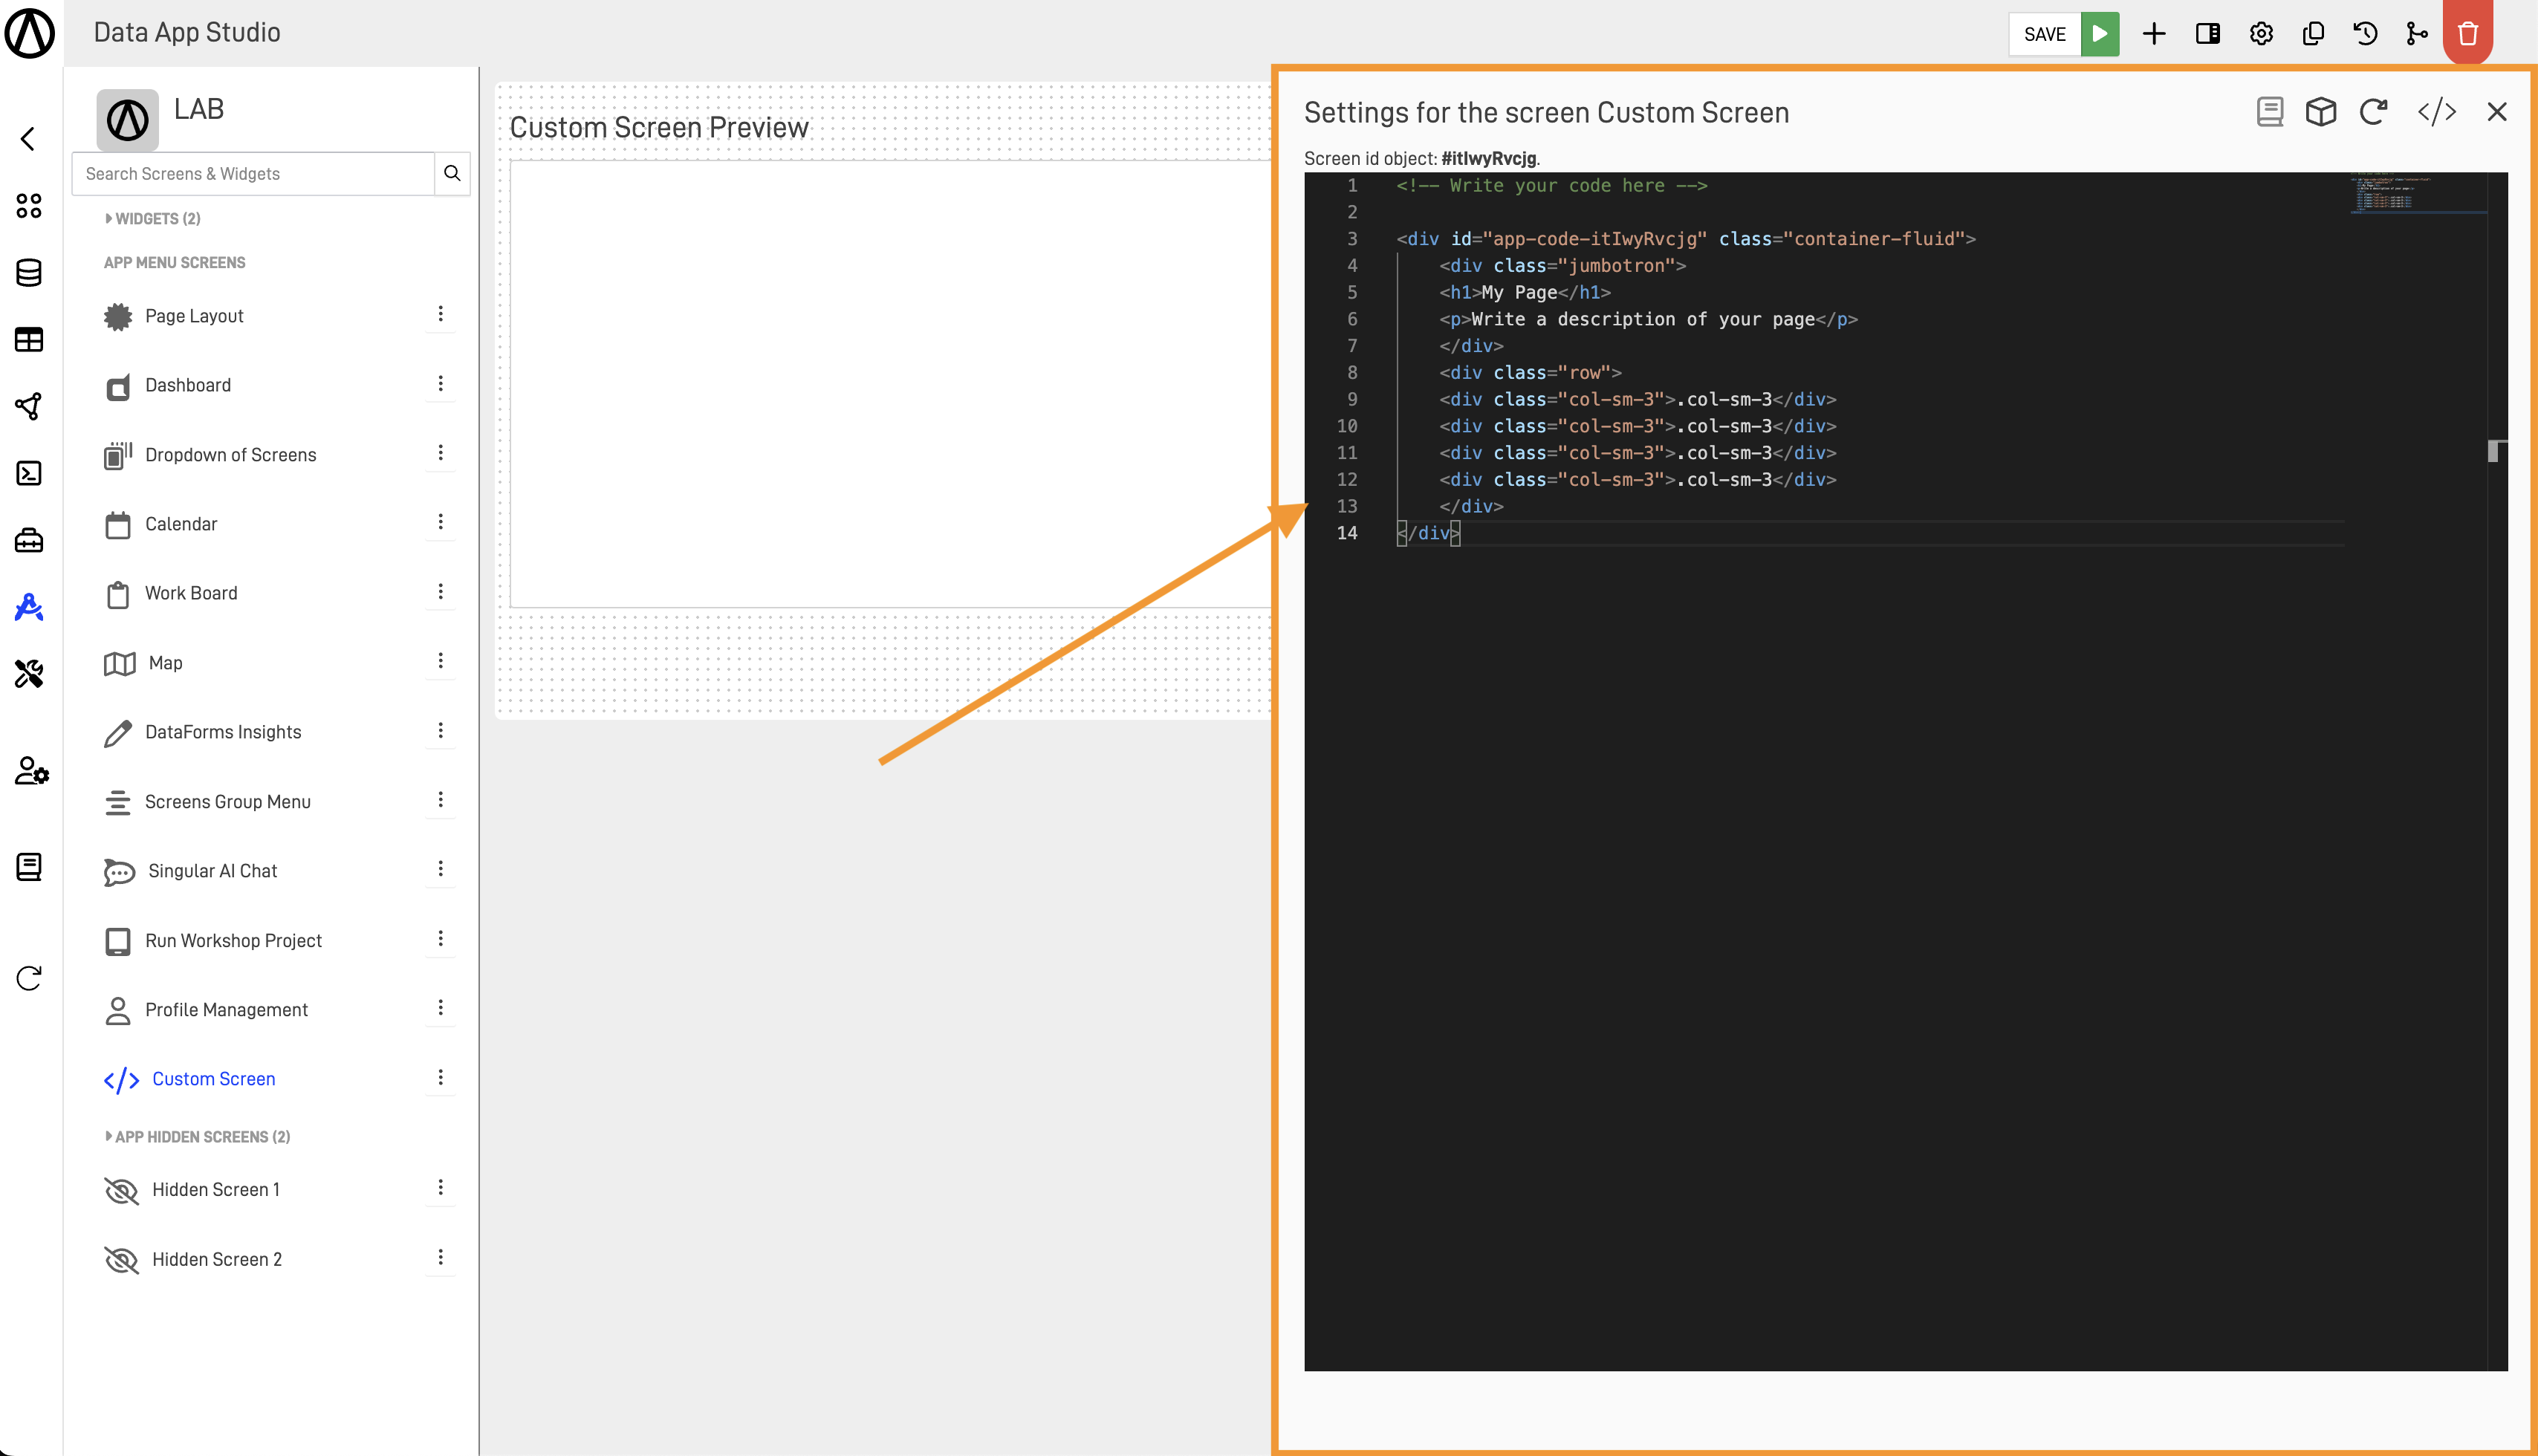Click the SAVE button
2538x1456 pixels.
[2041, 33]
